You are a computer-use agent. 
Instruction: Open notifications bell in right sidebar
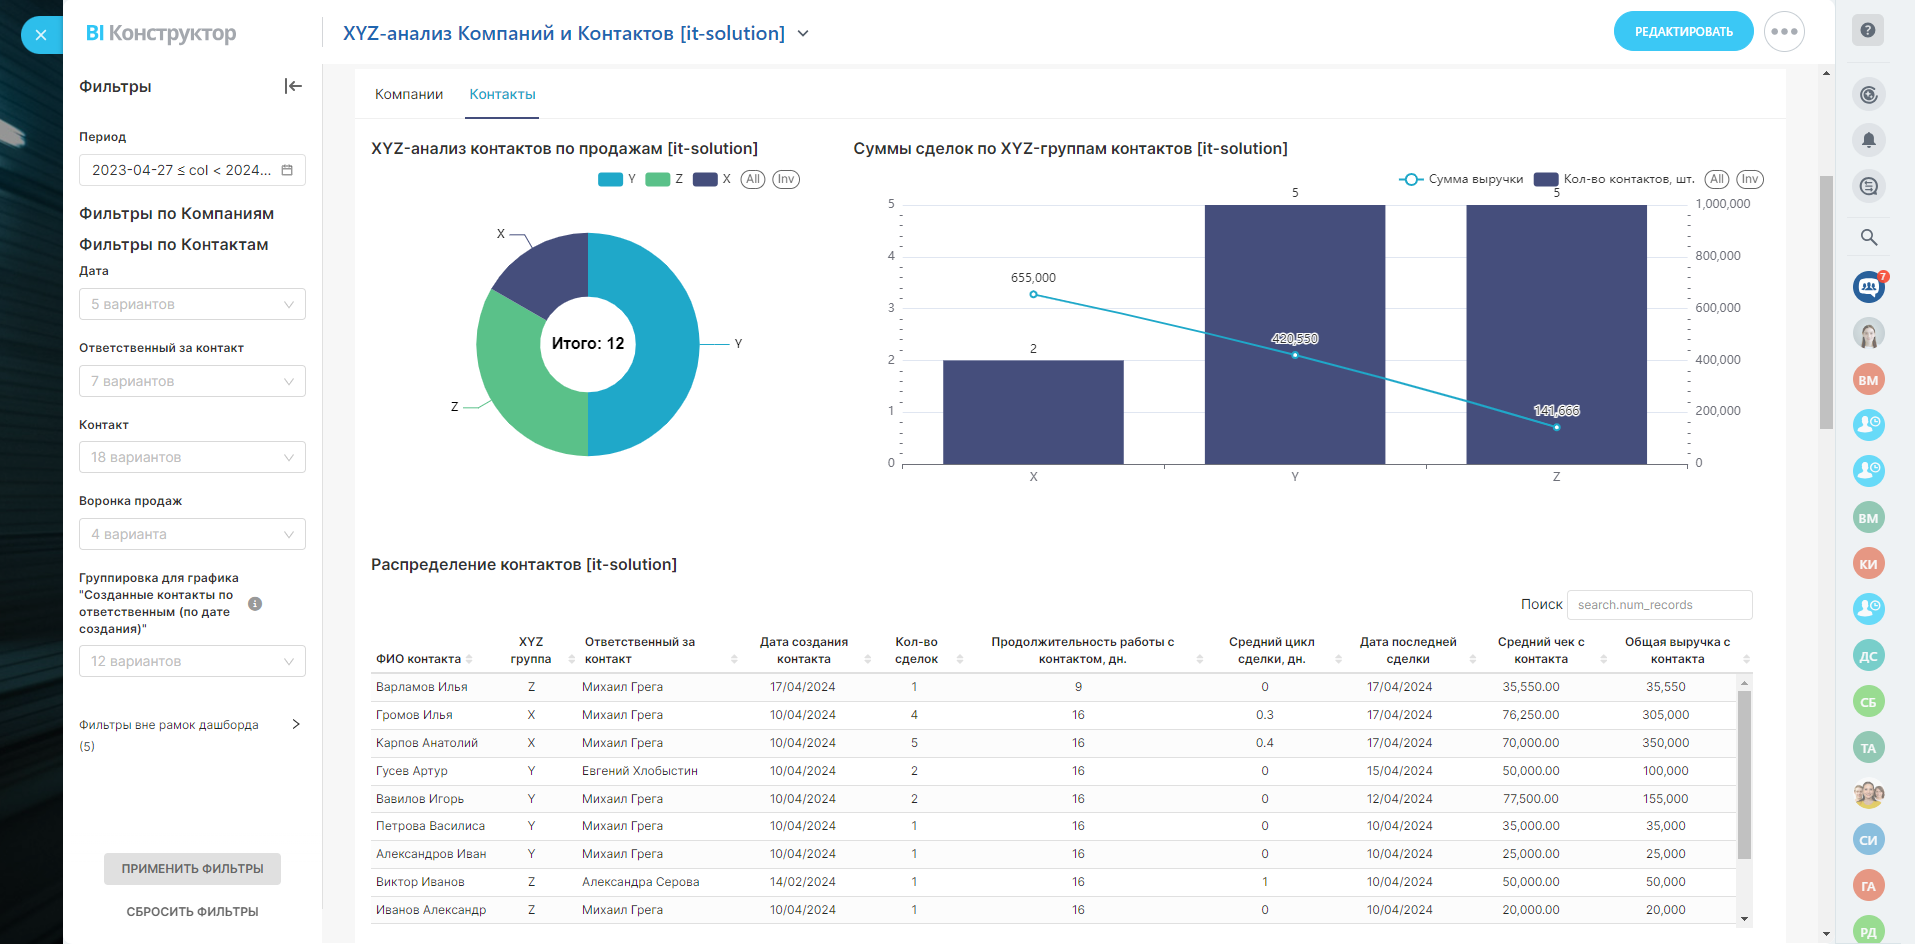[x=1868, y=140]
